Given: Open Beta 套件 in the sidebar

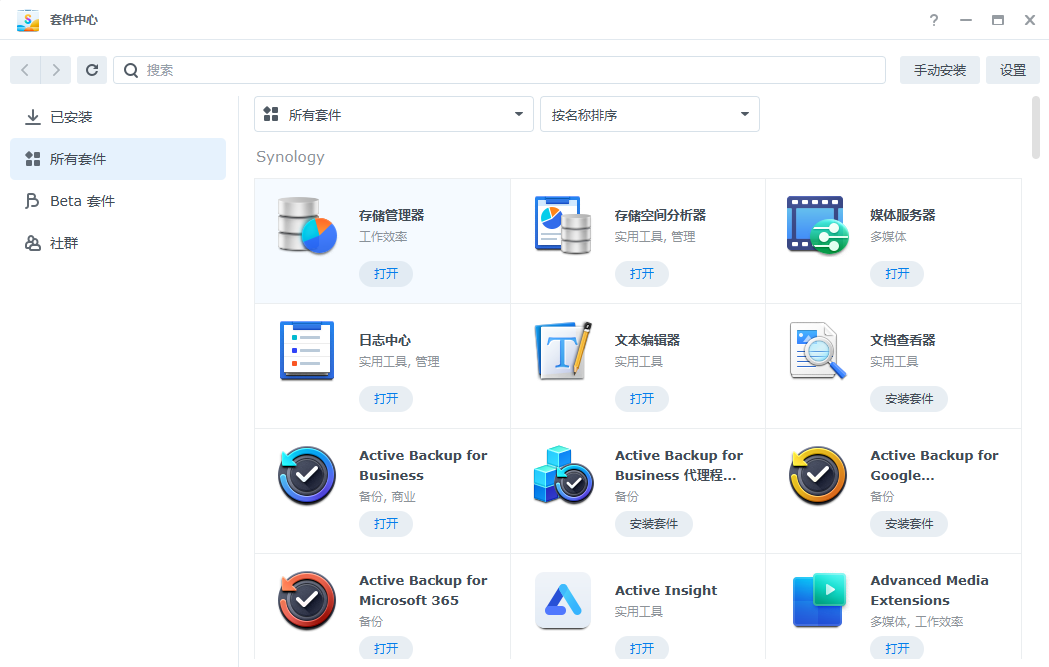Looking at the screenshot, I should click(x=118, y=201).
